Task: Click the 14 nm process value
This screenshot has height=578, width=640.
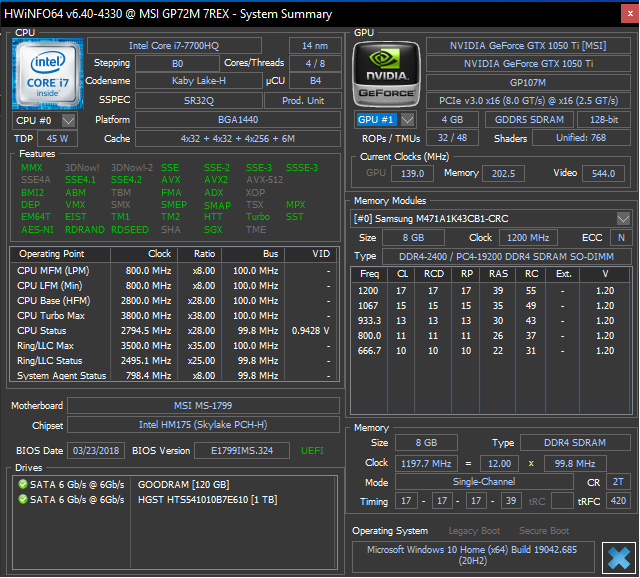Action: tap(315, 46)
